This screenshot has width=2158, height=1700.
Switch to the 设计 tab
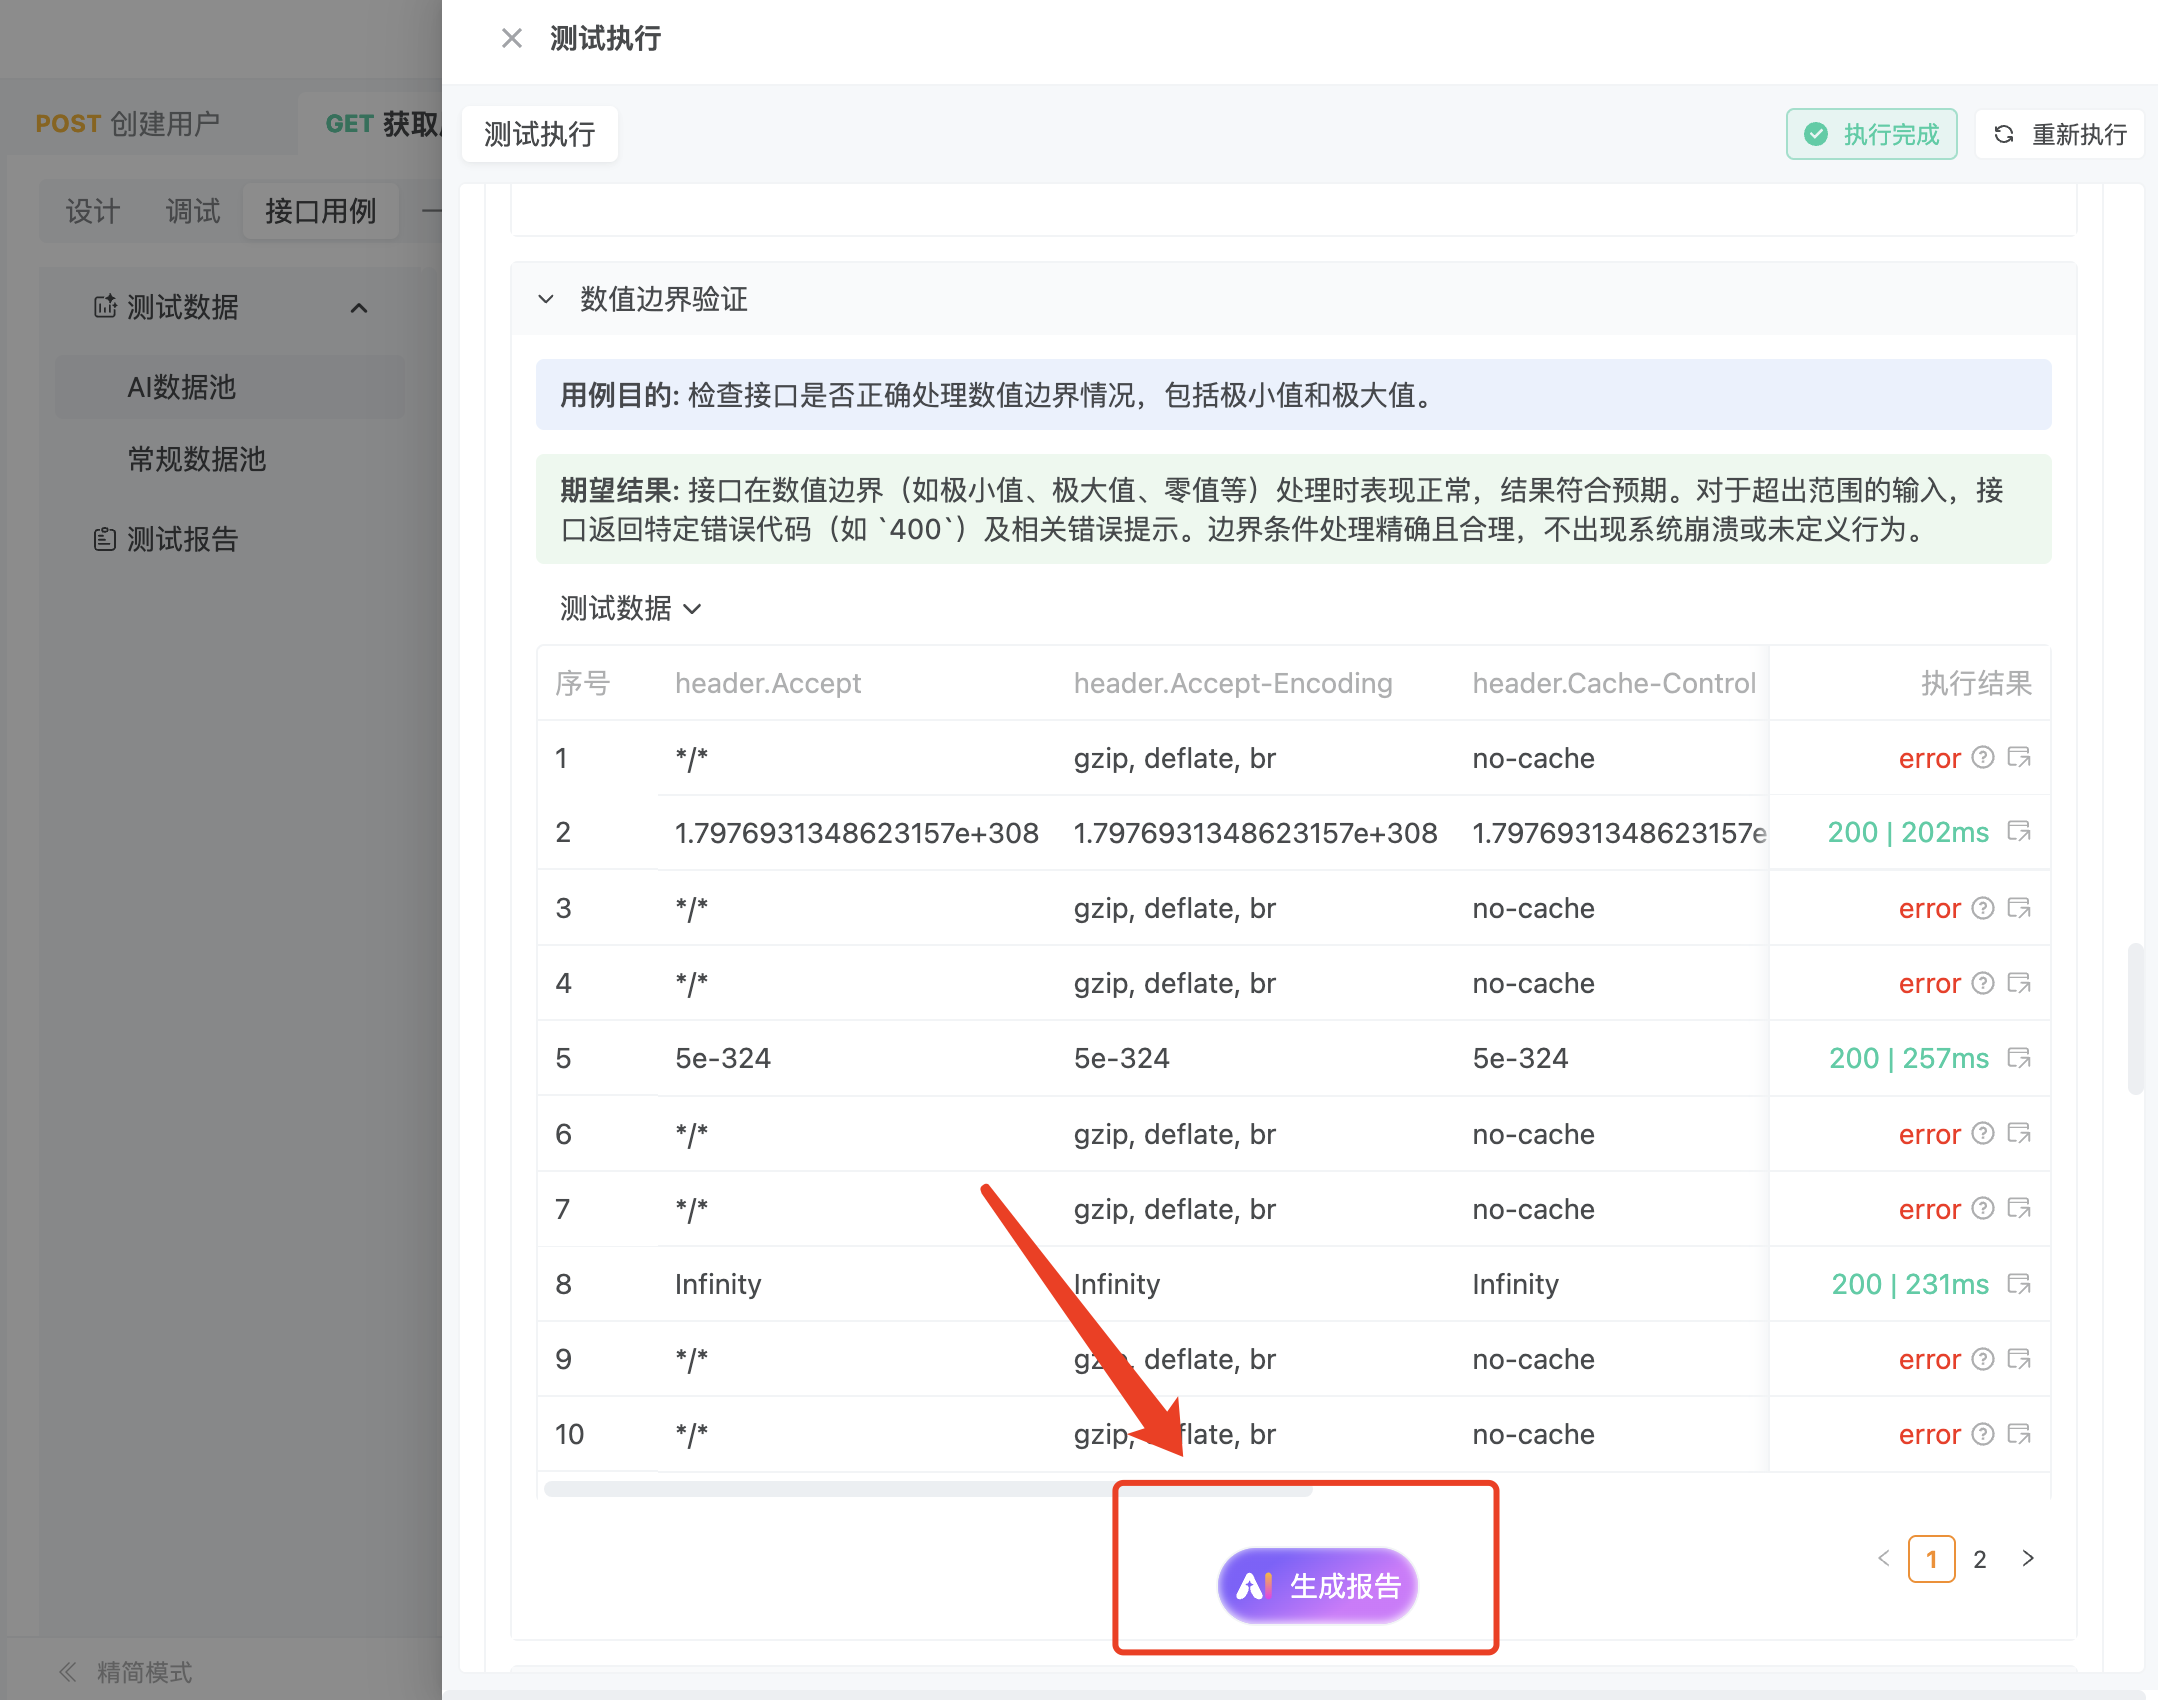click(92, 211)
